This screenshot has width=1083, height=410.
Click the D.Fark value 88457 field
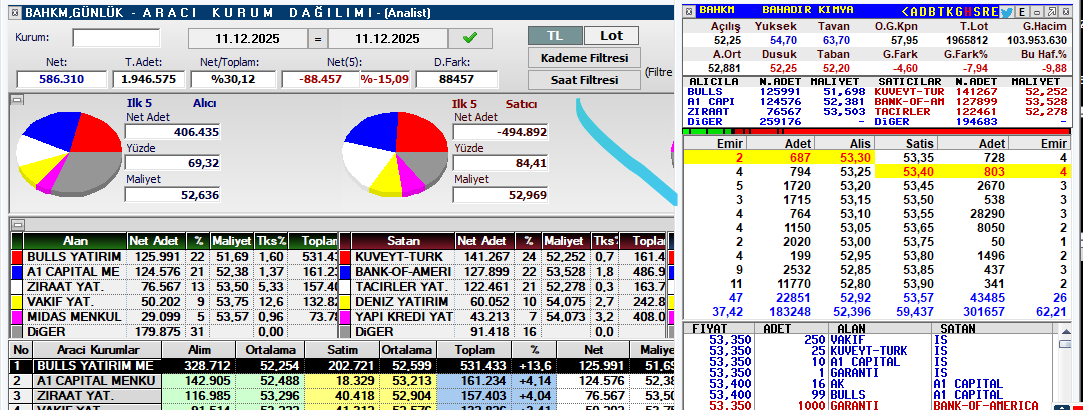pyautogui.click(x=459, y=79)
